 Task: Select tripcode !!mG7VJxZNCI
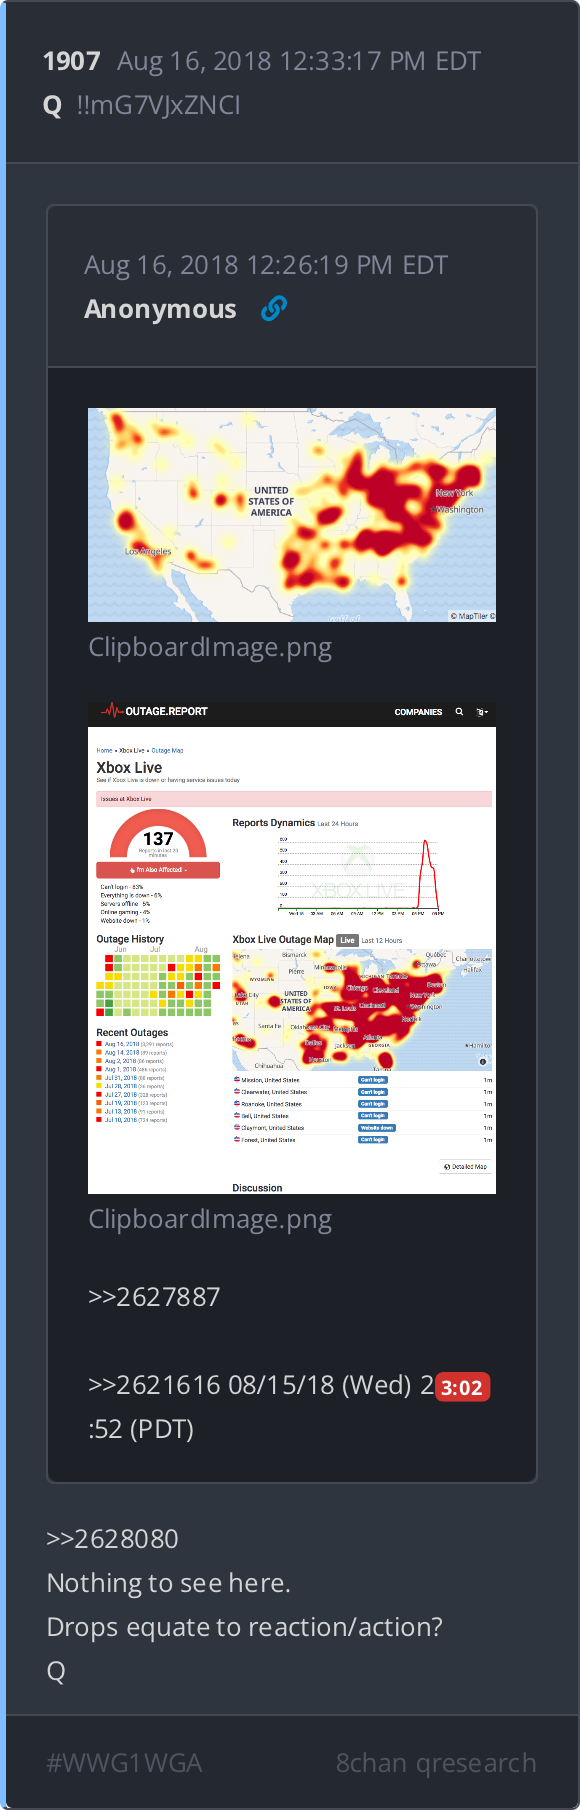pyautogui.click(x=158, y=105)
